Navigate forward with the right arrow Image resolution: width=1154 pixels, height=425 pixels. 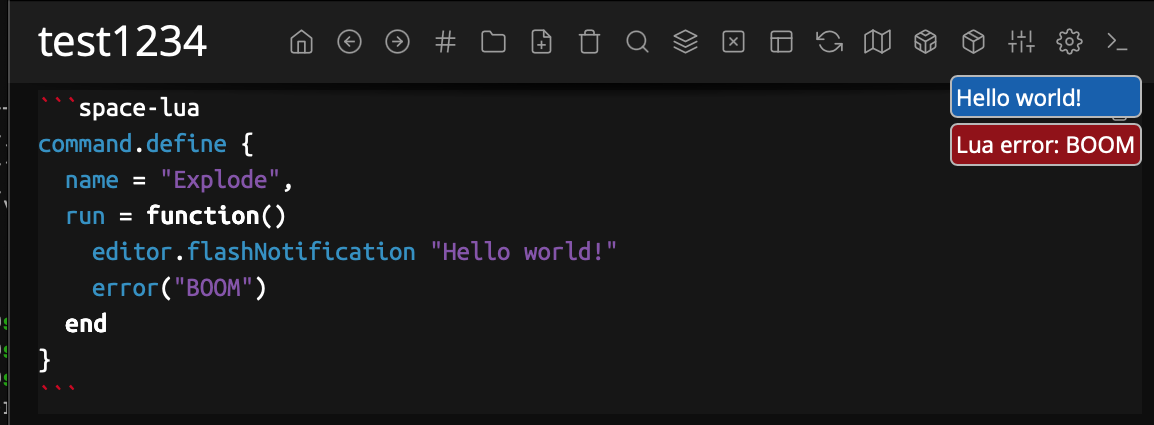point(397,42)
